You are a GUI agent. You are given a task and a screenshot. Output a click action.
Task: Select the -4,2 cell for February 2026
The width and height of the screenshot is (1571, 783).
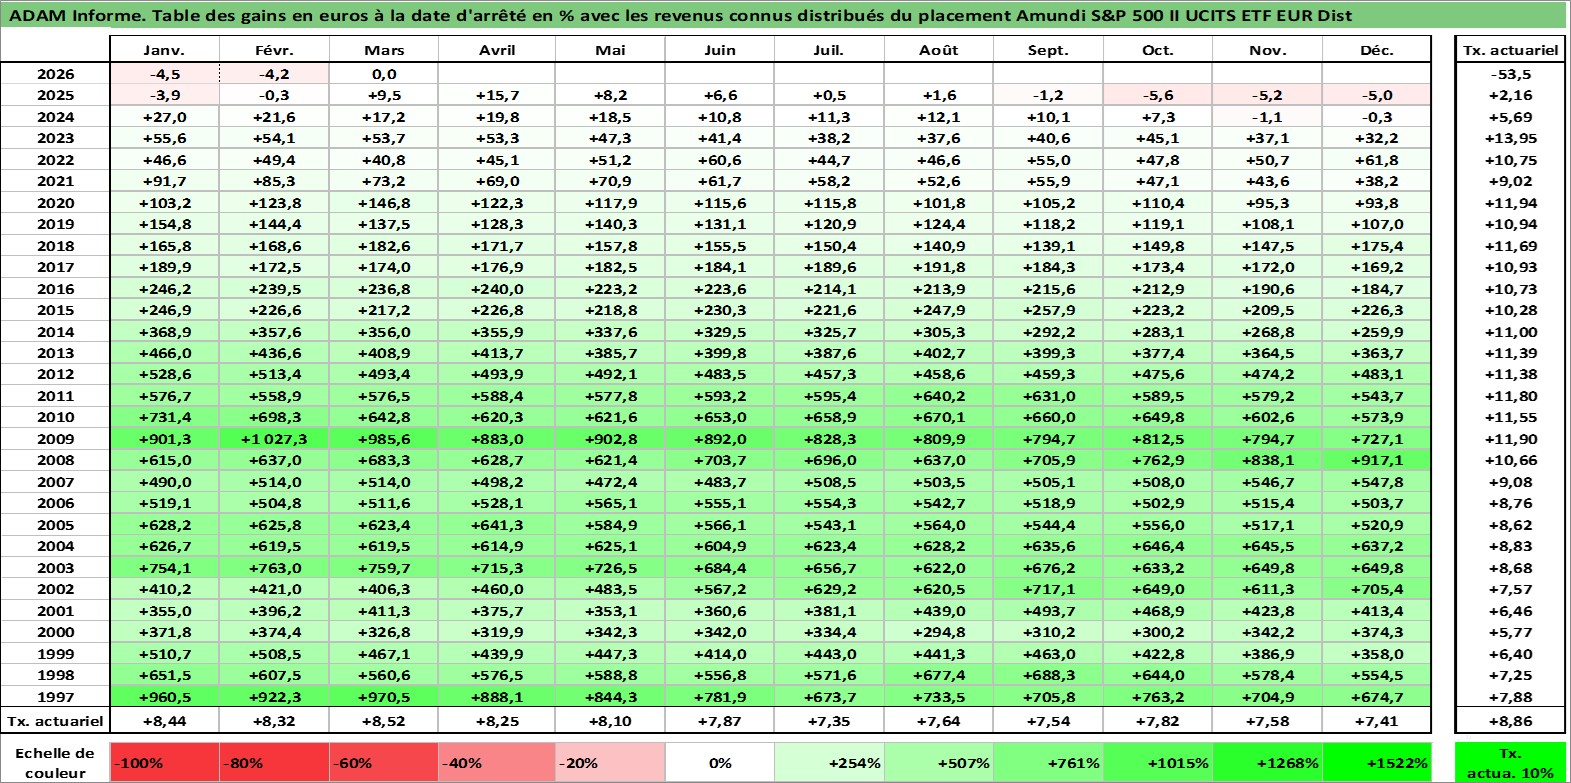coord(274,74)
